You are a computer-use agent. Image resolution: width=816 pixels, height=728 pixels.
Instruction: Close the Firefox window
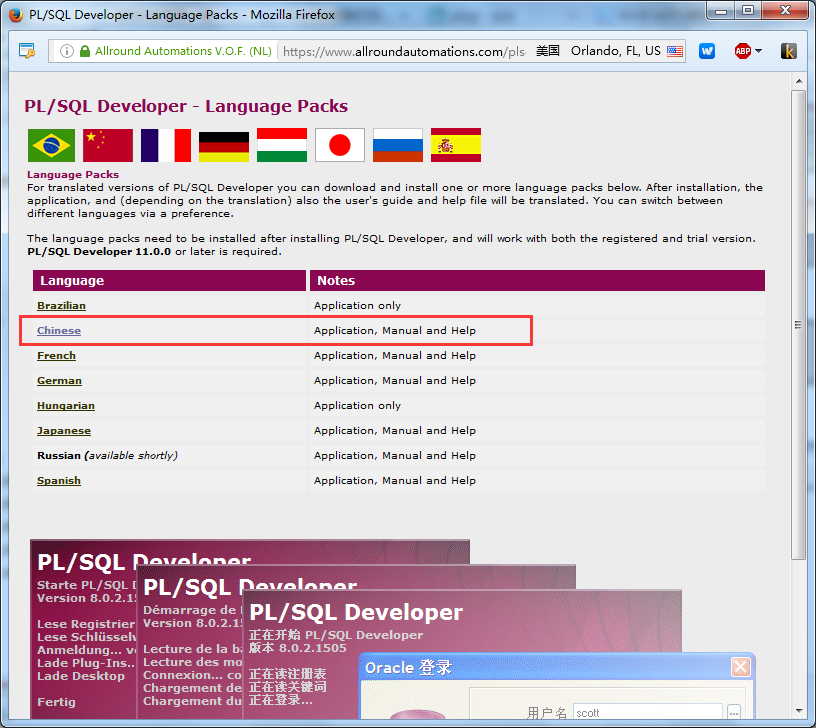(785, 11)
